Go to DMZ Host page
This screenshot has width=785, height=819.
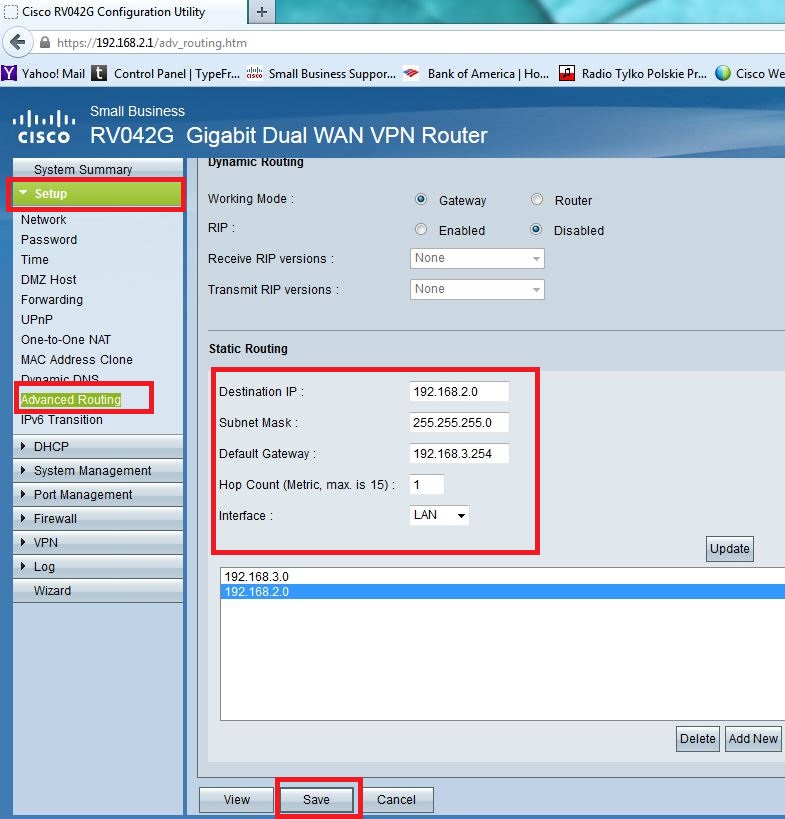[49, 279]
